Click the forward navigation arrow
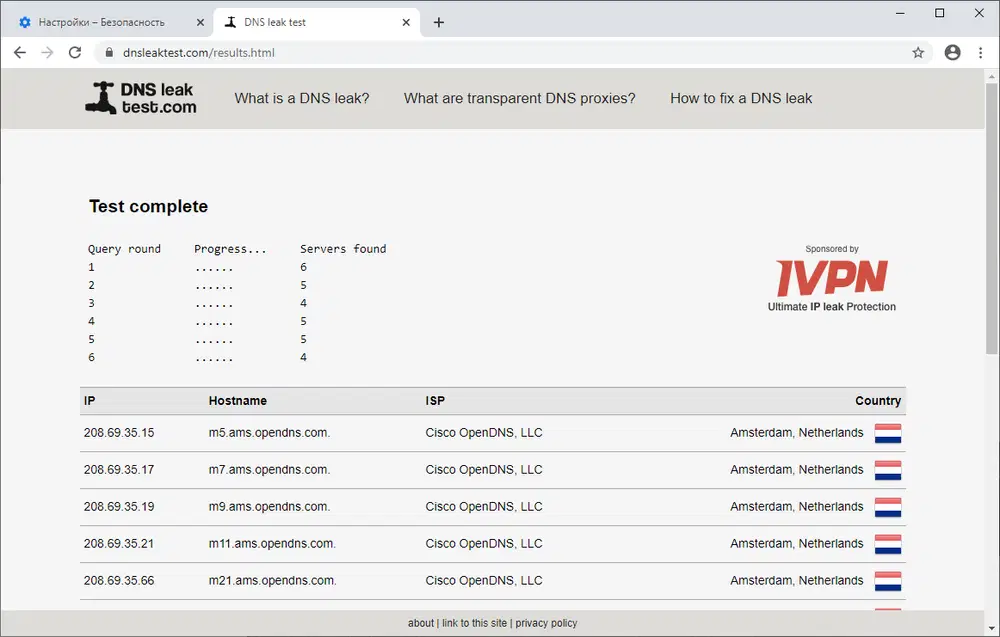 (47, 52)
